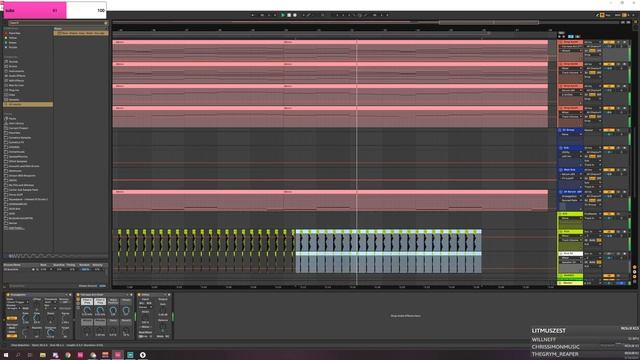Image resolution: width=640 pixels, height=360 pixels.
Task: Open the MIDI Effects browser category
Action: [x=17, y=80]
